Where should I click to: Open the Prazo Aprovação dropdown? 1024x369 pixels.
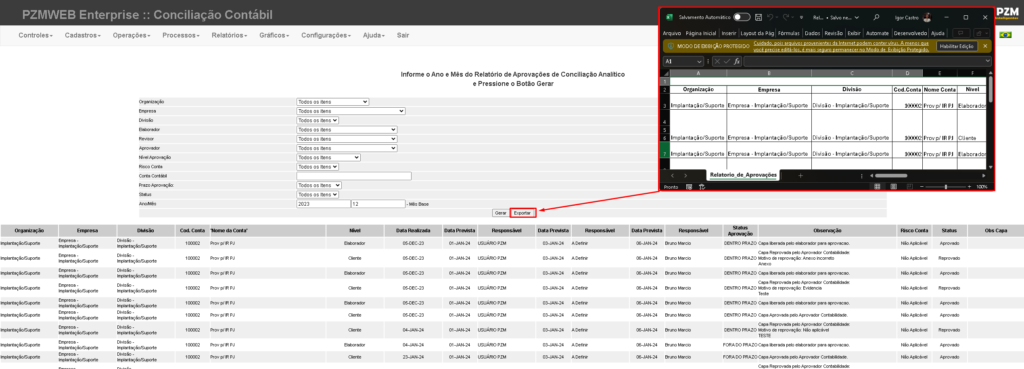[319, 185]
